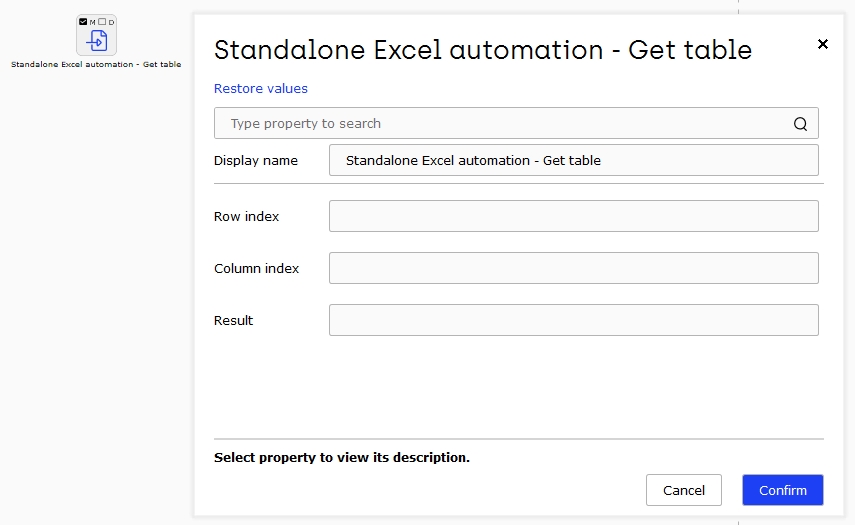Focus the Type property to search field
The image size is (855, 525).
coord(516,123)
